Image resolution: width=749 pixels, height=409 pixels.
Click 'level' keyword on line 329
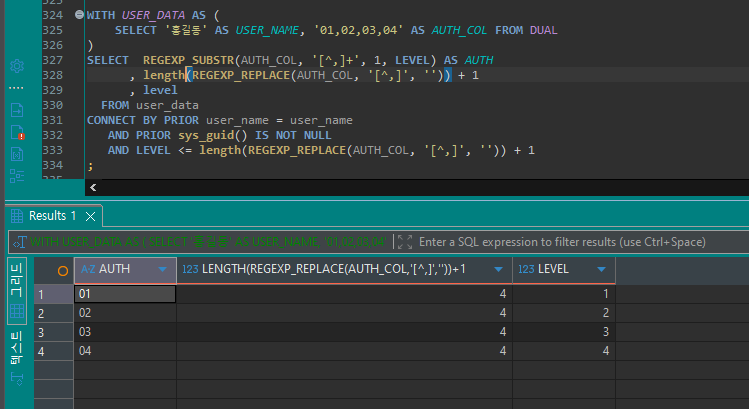(160, 90)
